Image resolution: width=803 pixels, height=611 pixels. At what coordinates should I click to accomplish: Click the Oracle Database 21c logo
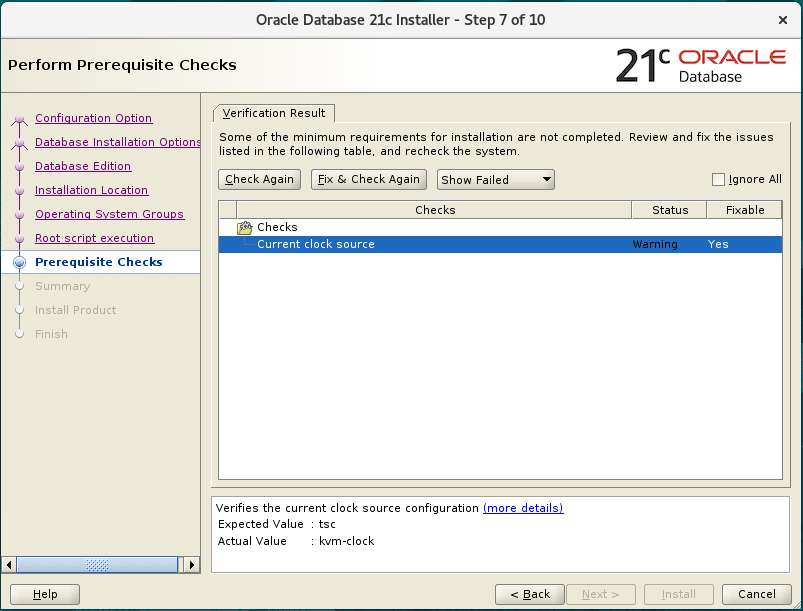701,66
